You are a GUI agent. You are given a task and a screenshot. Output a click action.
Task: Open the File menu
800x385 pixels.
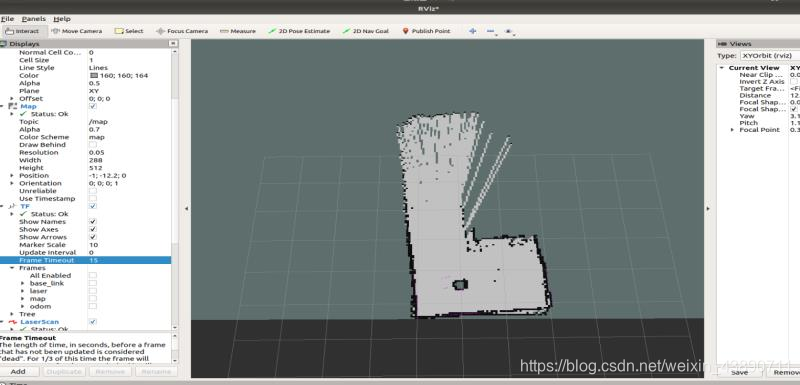coord(7,19)
